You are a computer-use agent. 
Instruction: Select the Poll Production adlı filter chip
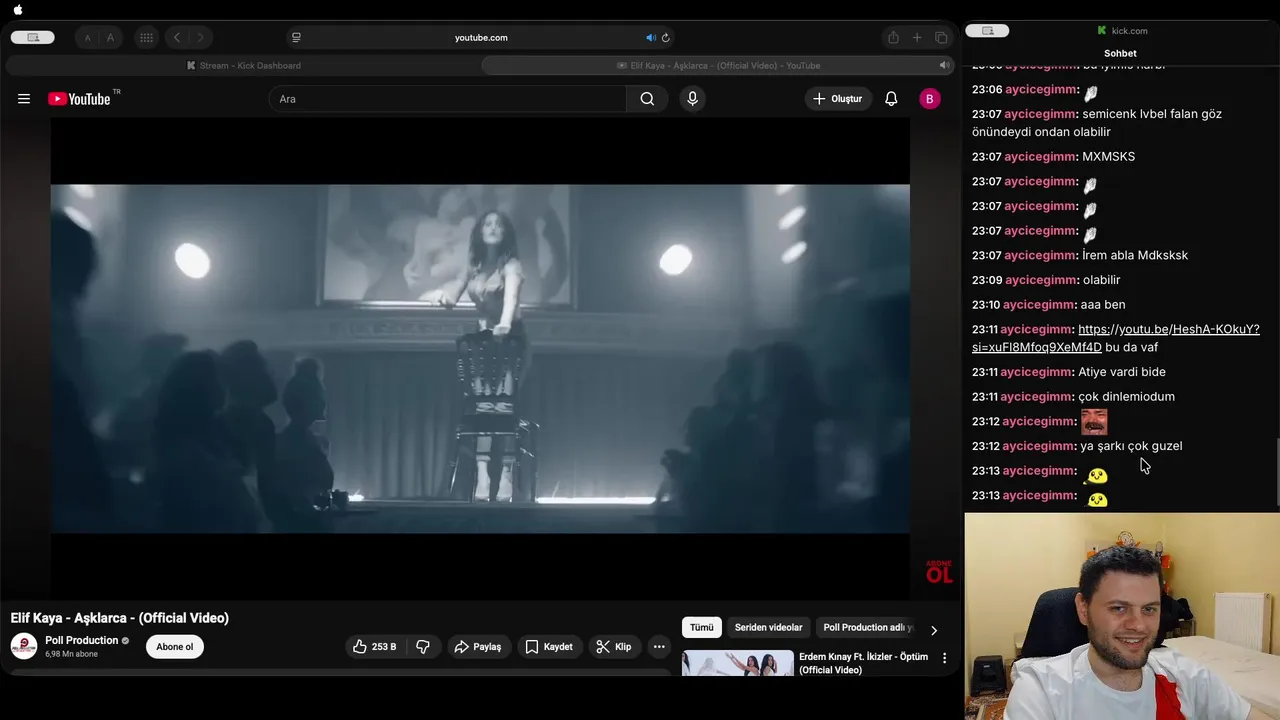[868, 627]
